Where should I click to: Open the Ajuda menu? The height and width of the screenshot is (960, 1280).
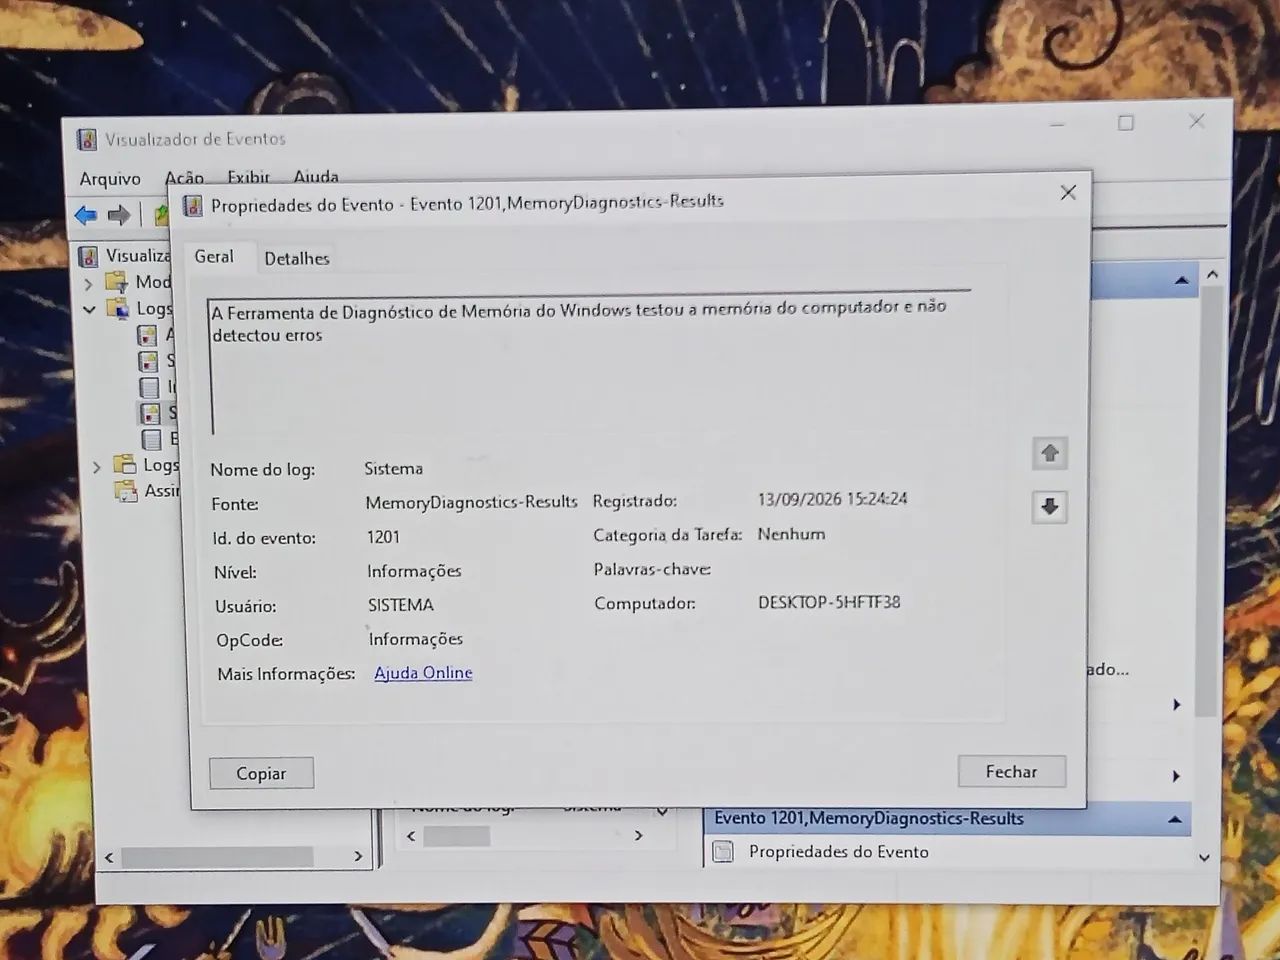(316, 177)
